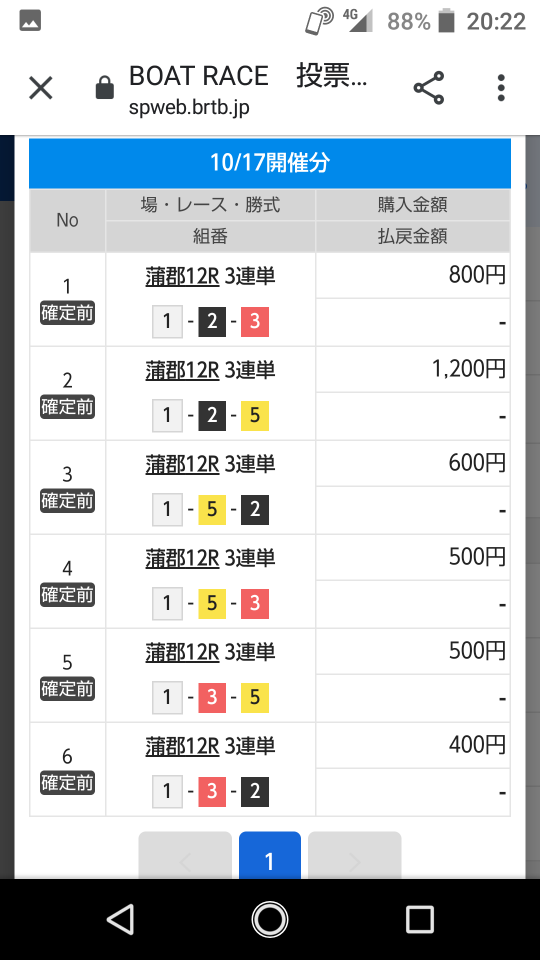The width and height of the screenshot is (540, 960).
Task: Tap the 10/17開催分 blue header bar
Action: pos(270,163)
